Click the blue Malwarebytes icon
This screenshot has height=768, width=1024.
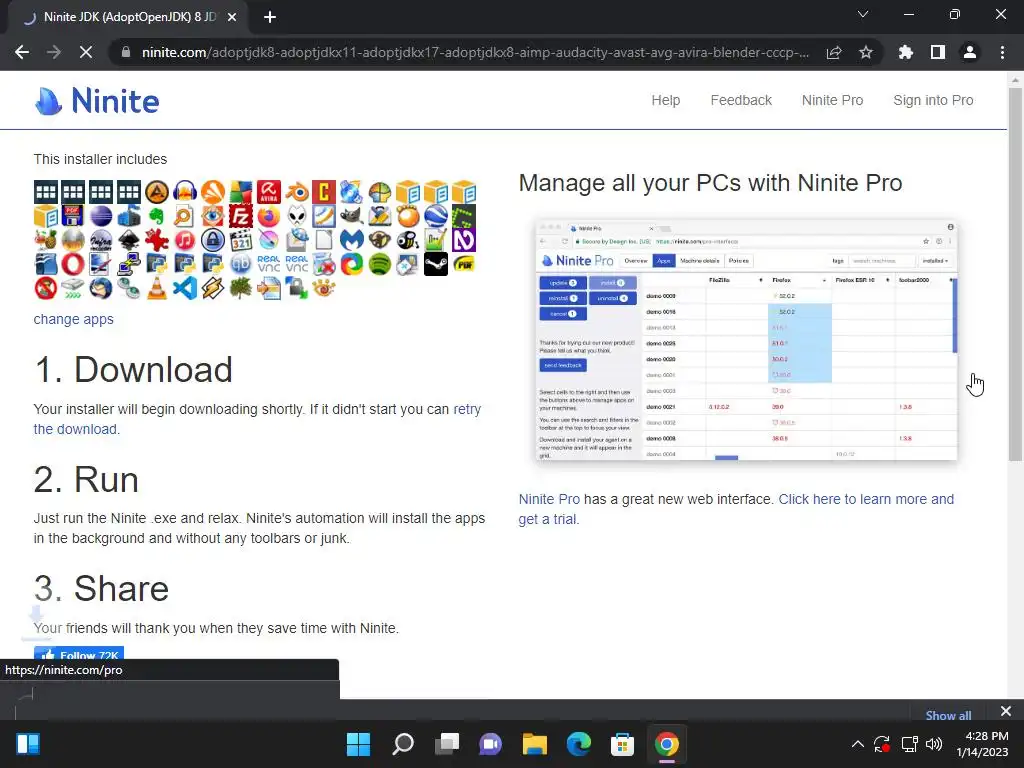point(352,240)
